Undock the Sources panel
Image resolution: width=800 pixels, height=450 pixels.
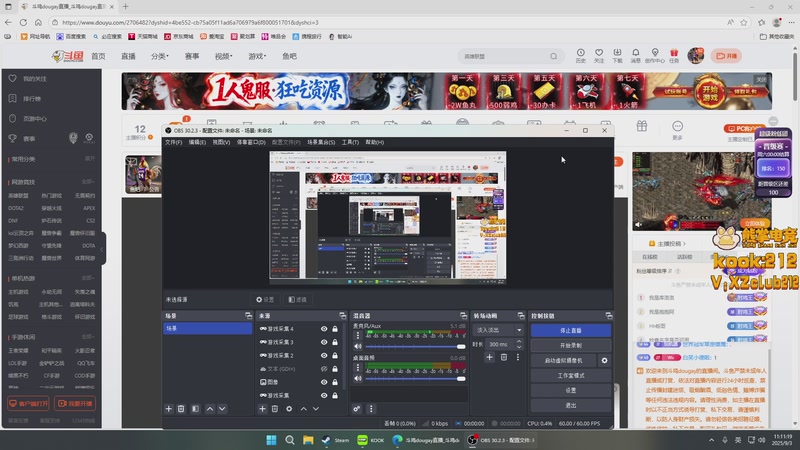point(342,316)
